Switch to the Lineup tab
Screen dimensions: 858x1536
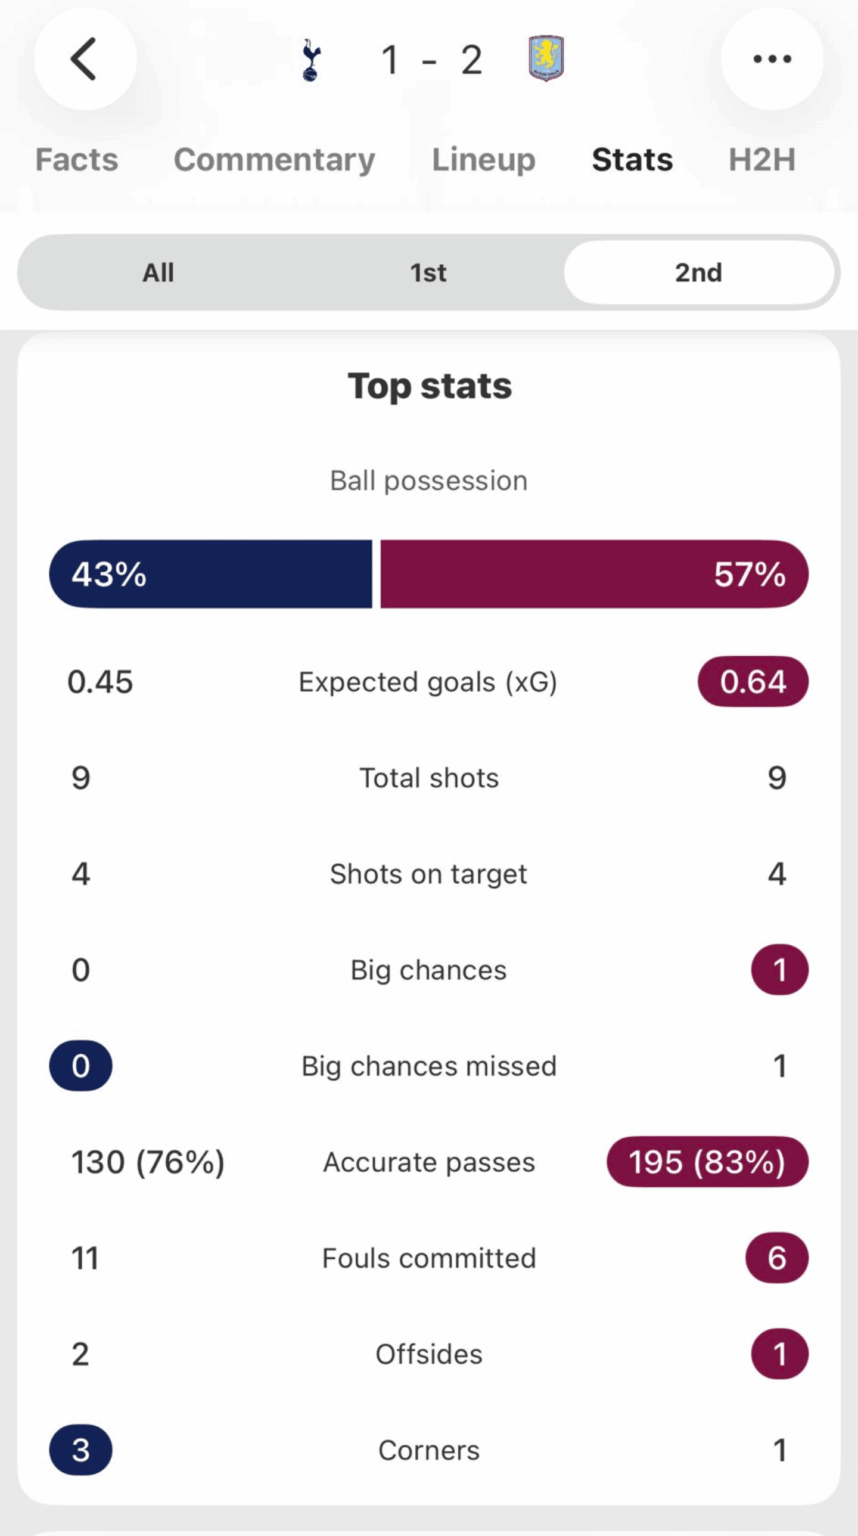(x=484, y=159)
